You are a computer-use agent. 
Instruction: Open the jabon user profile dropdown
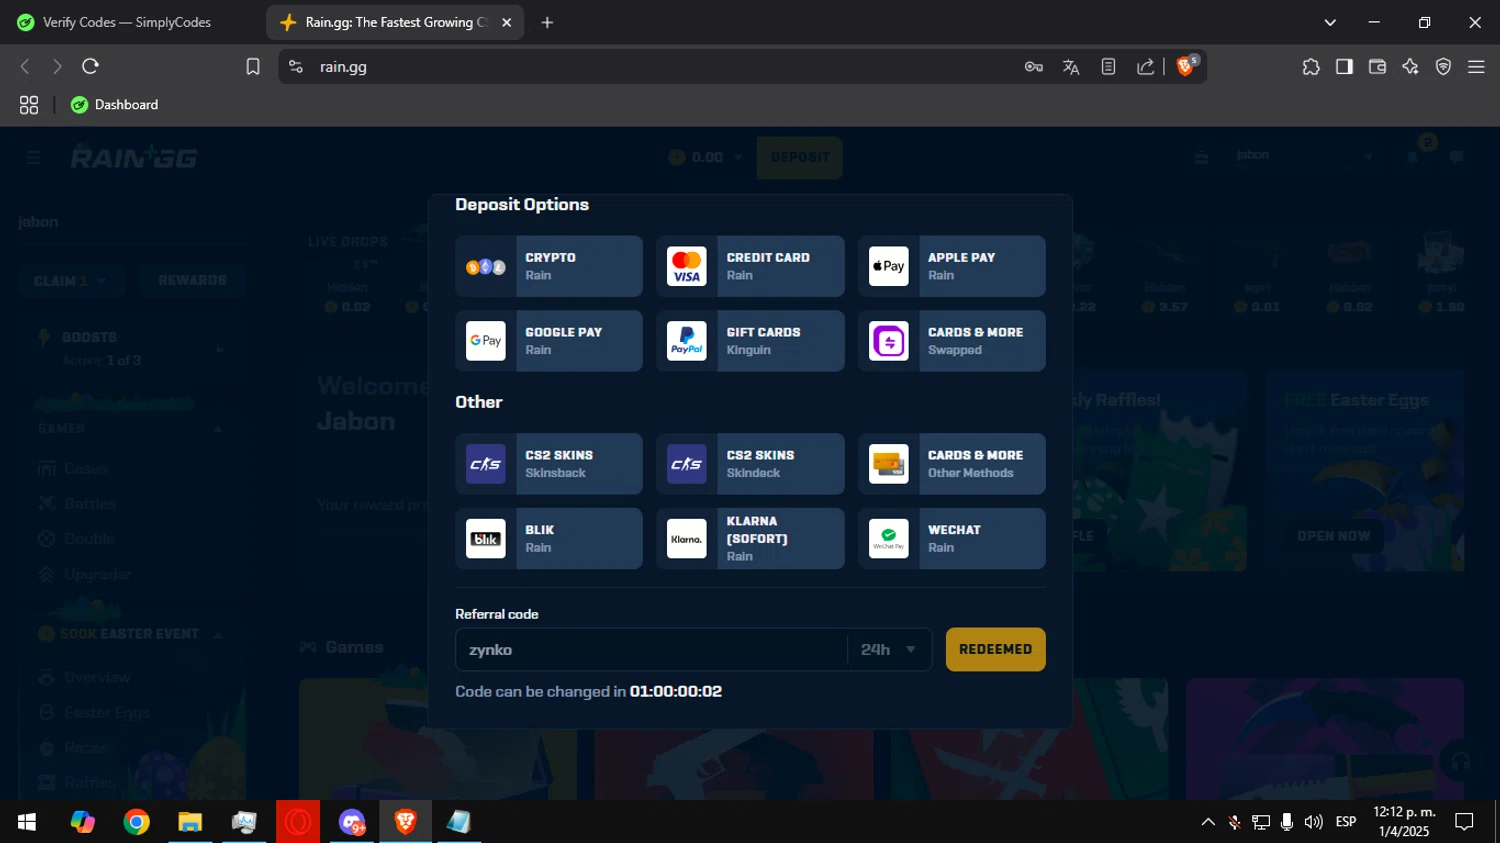click(1303, 156)
